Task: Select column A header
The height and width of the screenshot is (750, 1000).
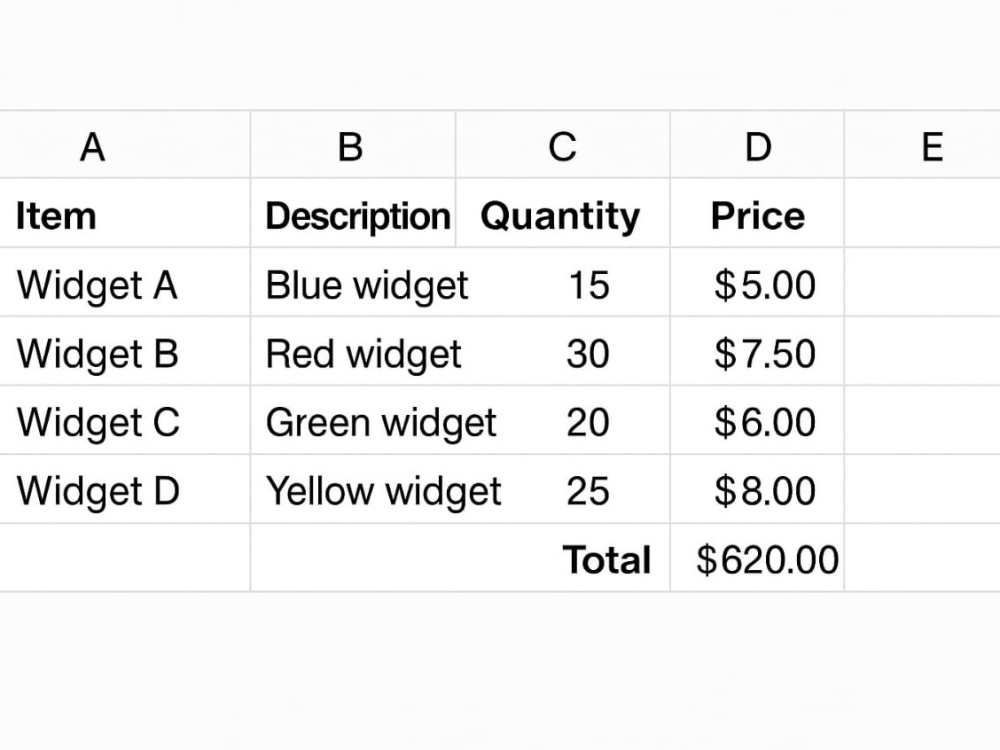Action: point(124,145)
